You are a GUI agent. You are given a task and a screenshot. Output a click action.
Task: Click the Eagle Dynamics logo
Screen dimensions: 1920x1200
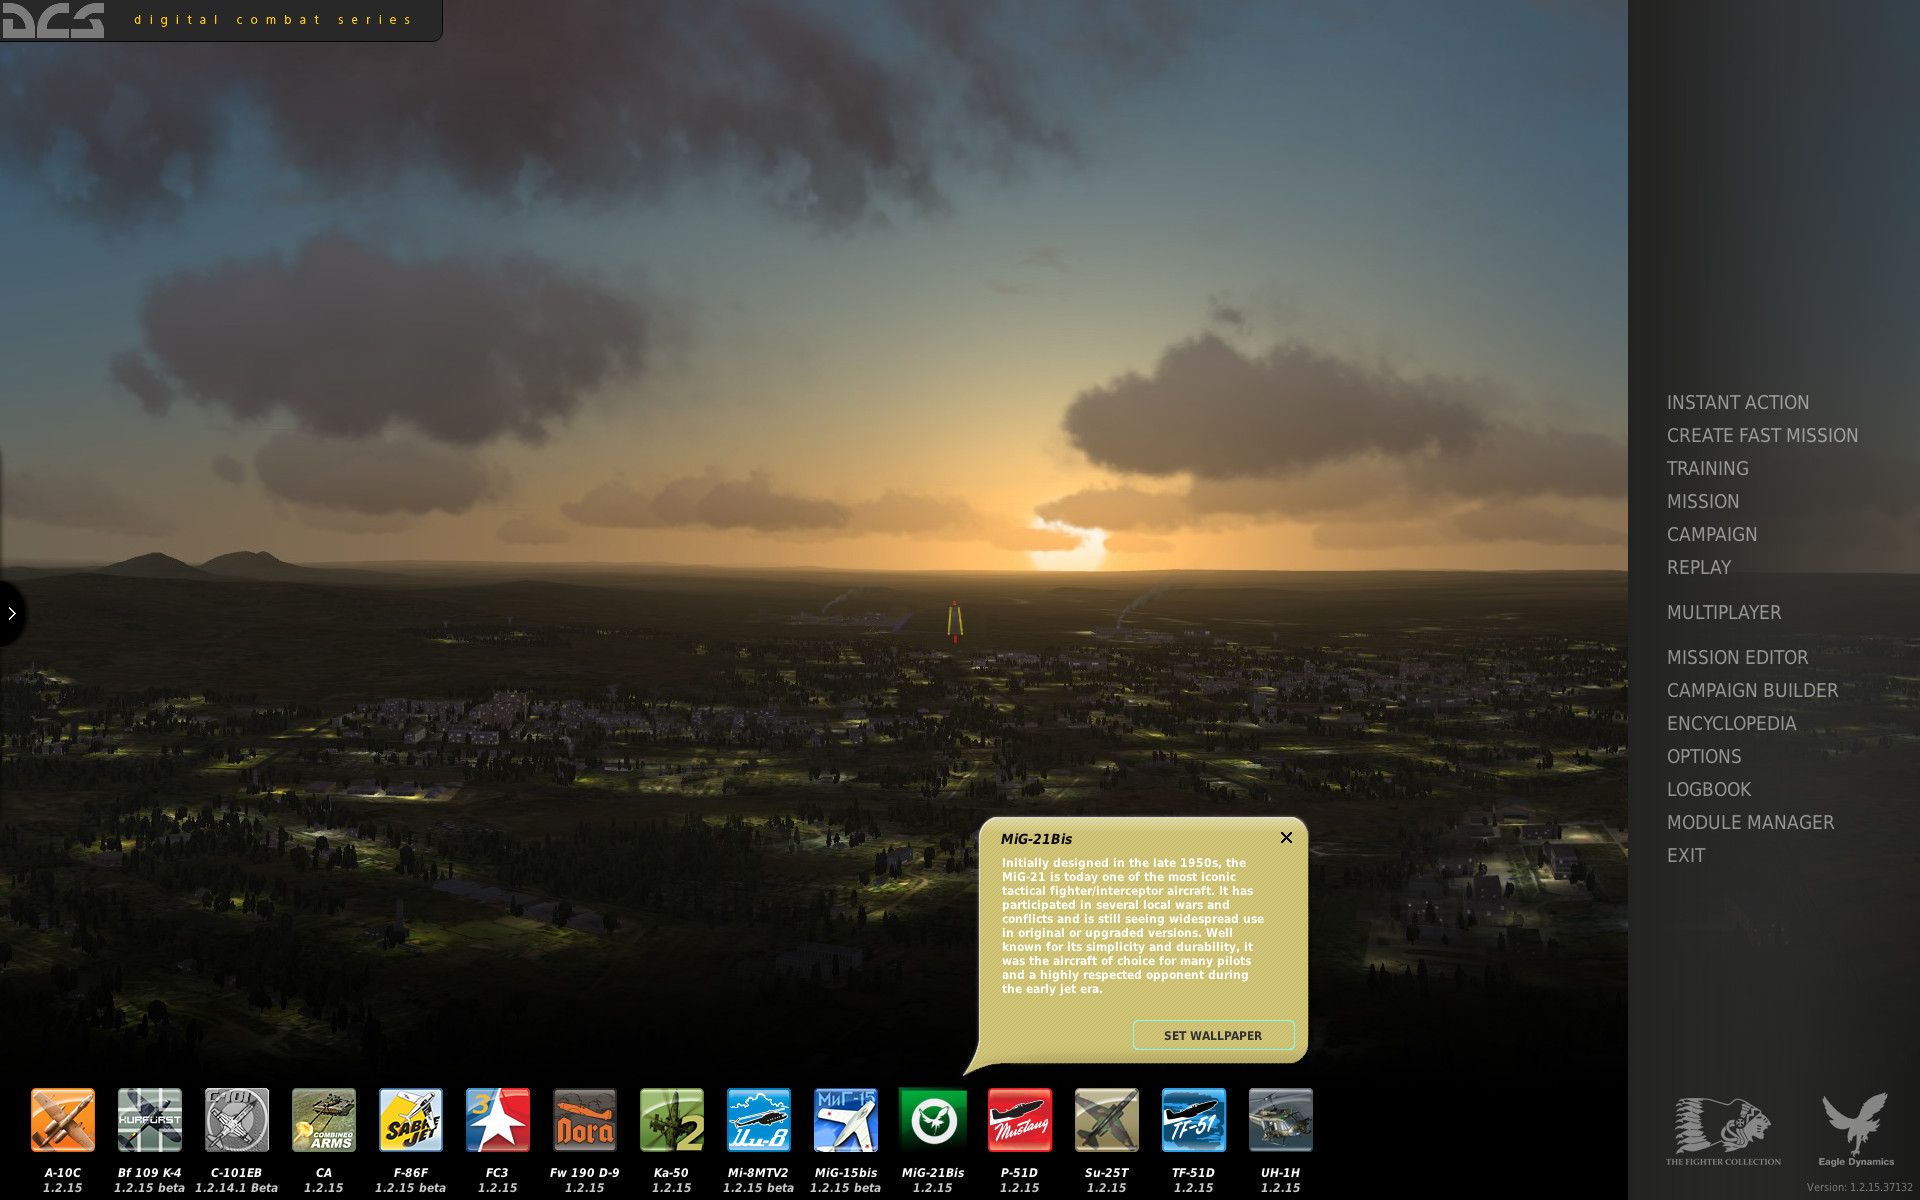point(1855,1130)
